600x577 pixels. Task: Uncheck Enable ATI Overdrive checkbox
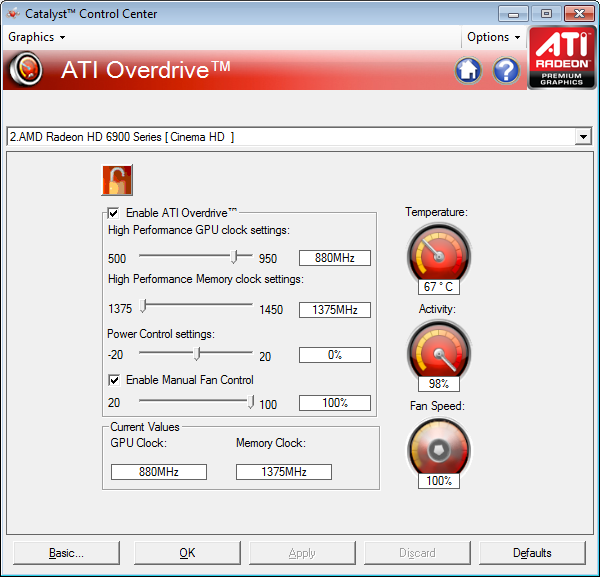[x=114, y=213]
